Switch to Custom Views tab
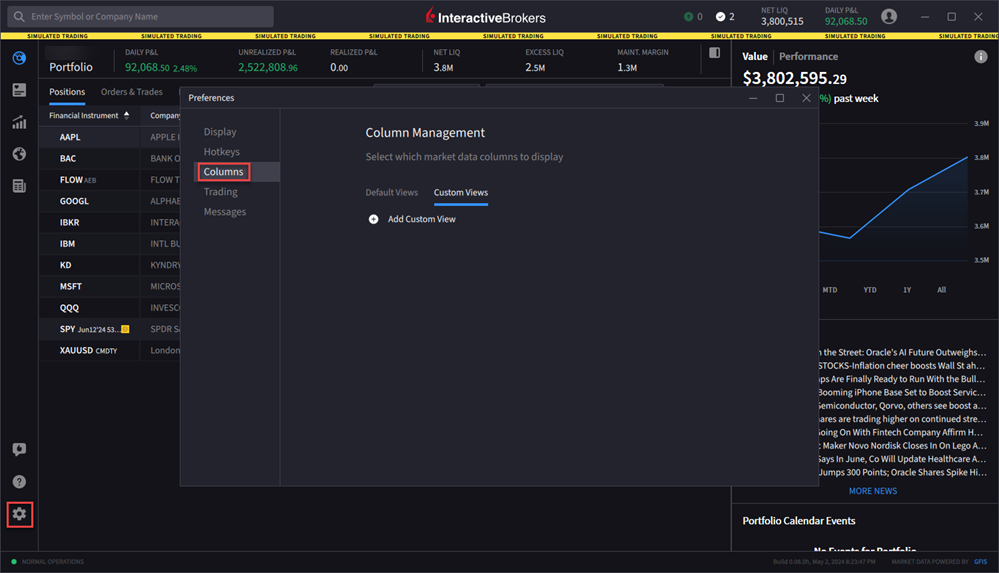Viewport: 999px width, 573px height. click(461, 192)
